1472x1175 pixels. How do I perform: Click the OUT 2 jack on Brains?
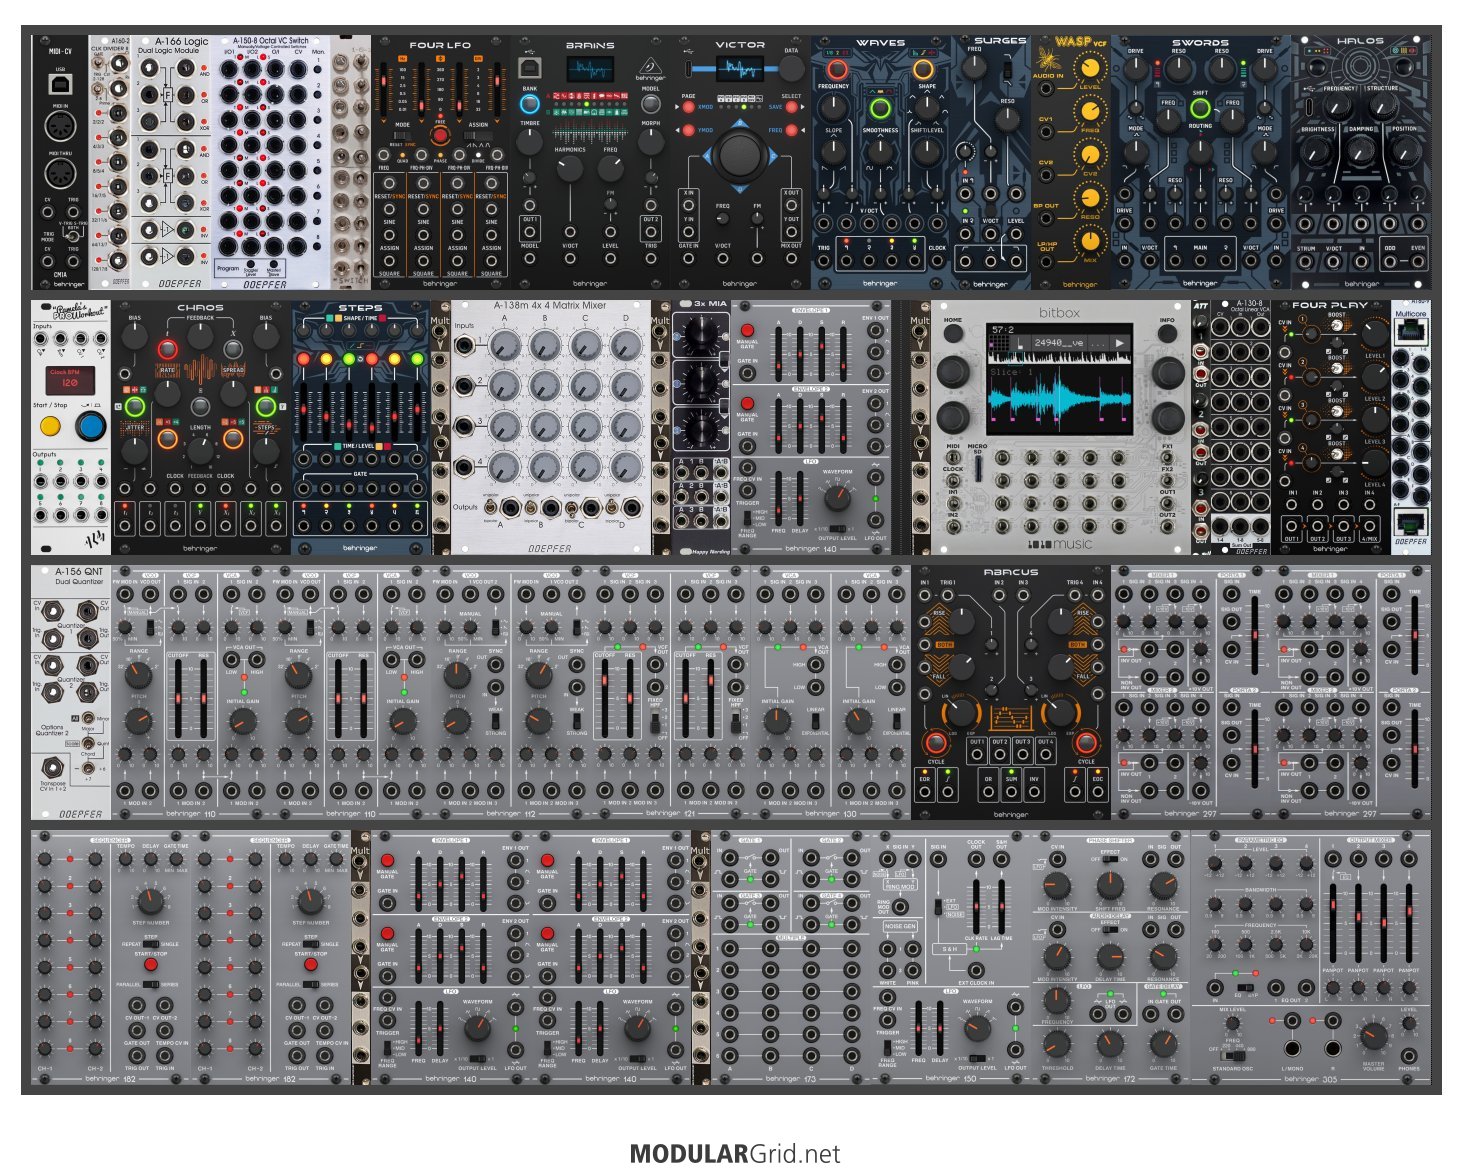pos(650,231)
